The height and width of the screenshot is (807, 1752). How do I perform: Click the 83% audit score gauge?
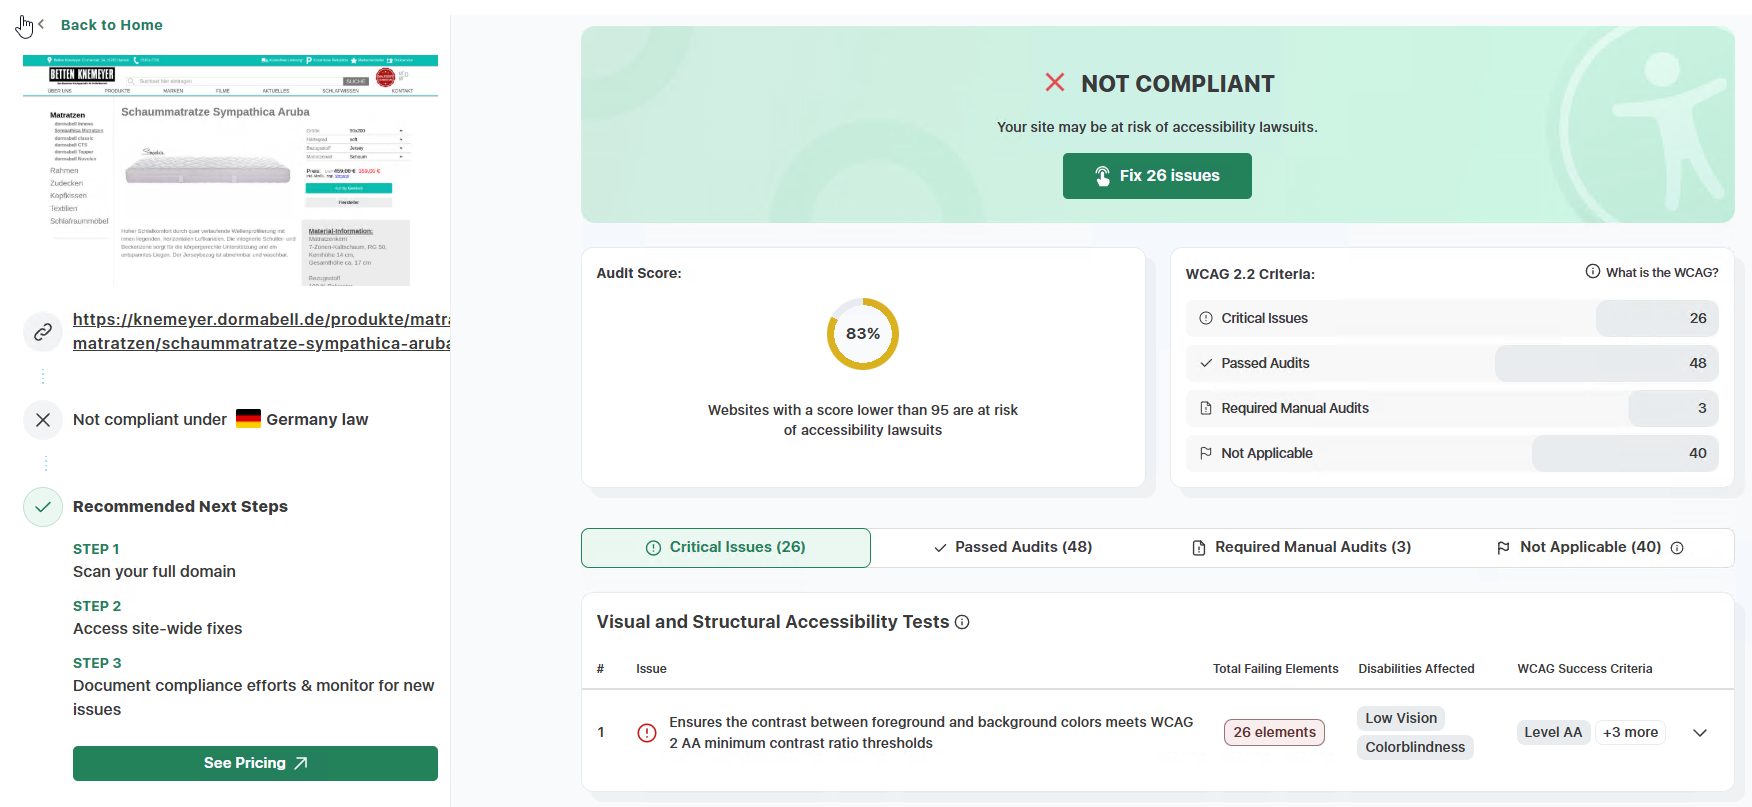pyautogui.click(x=862, y=334)
